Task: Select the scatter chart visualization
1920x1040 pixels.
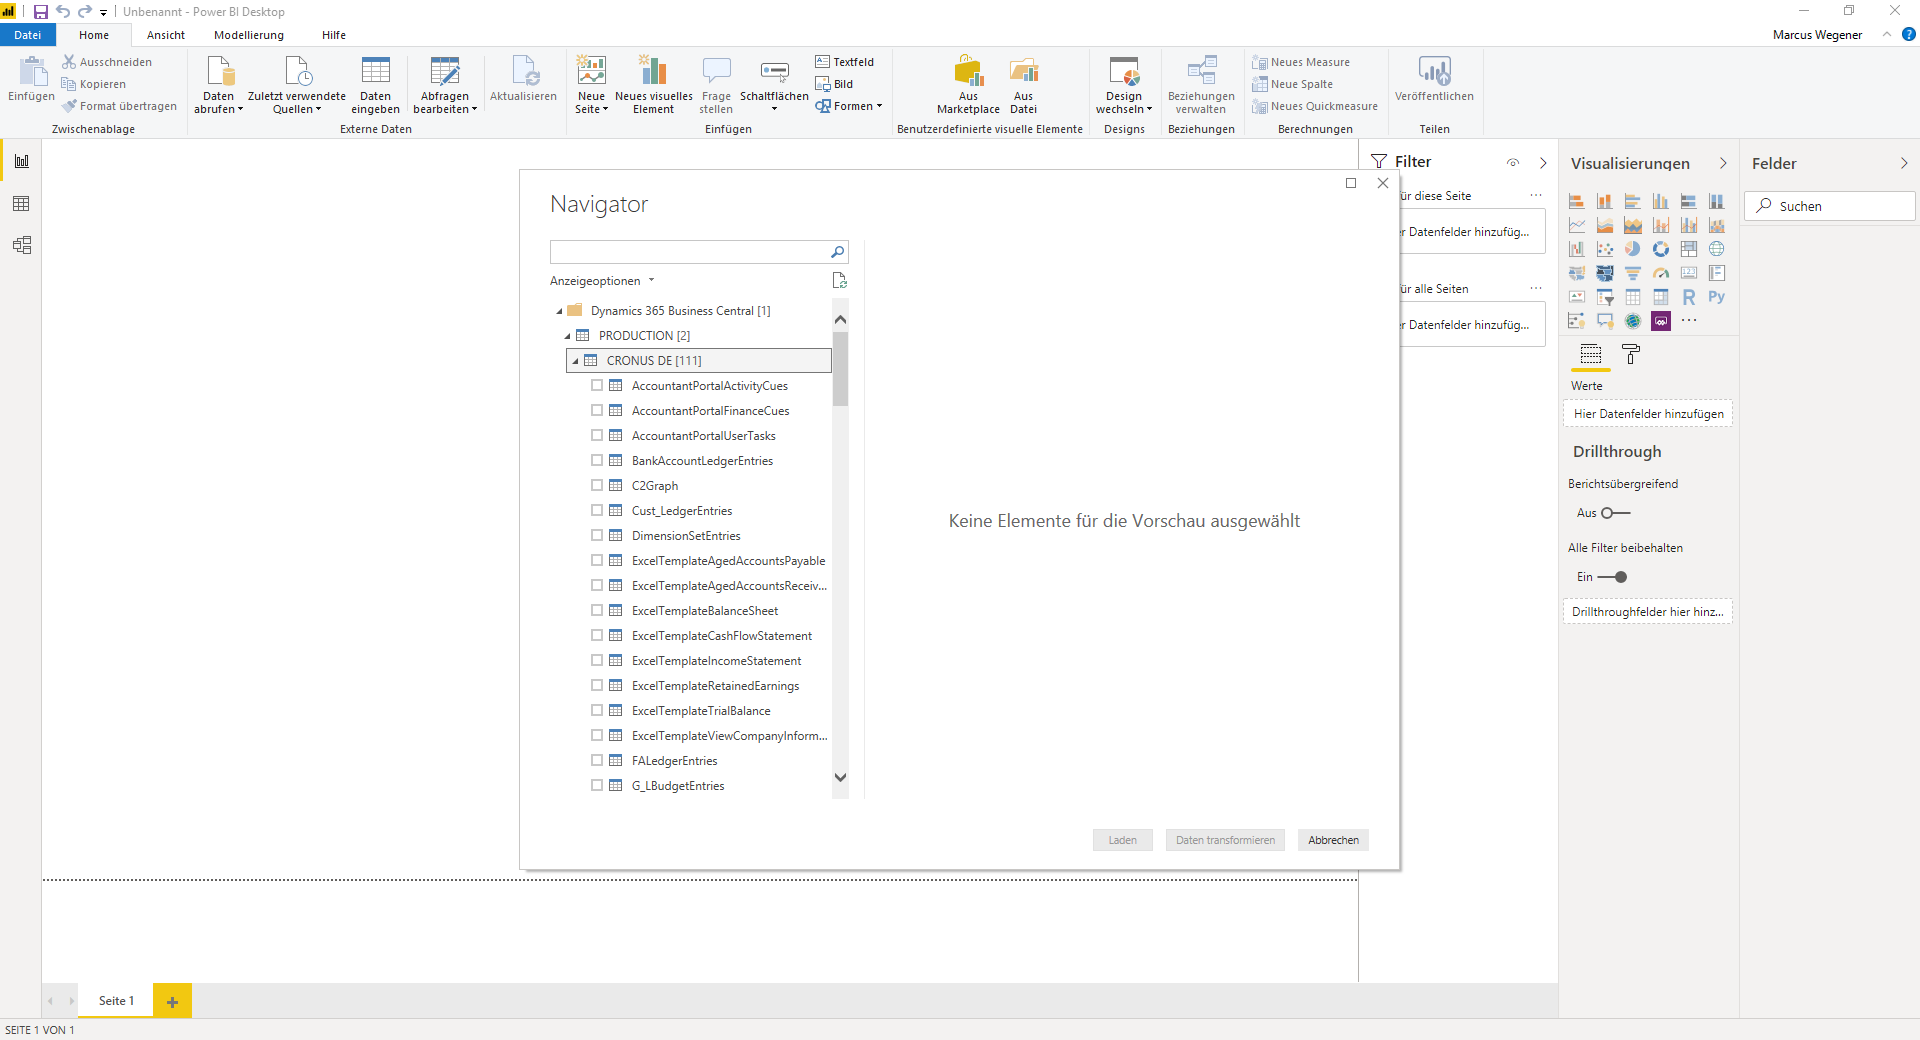Action: tap(1605, 249)
